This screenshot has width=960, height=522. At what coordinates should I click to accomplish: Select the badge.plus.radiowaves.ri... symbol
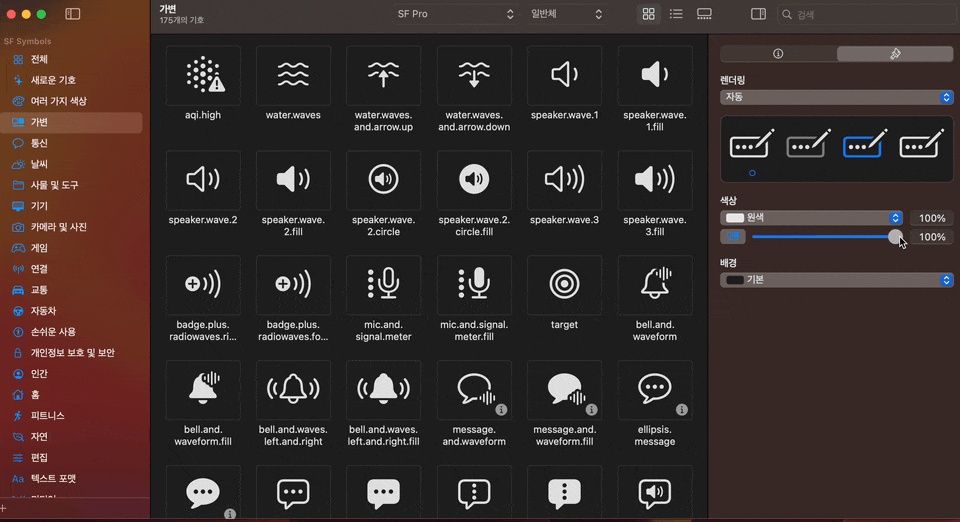click(x=203, y=285)
